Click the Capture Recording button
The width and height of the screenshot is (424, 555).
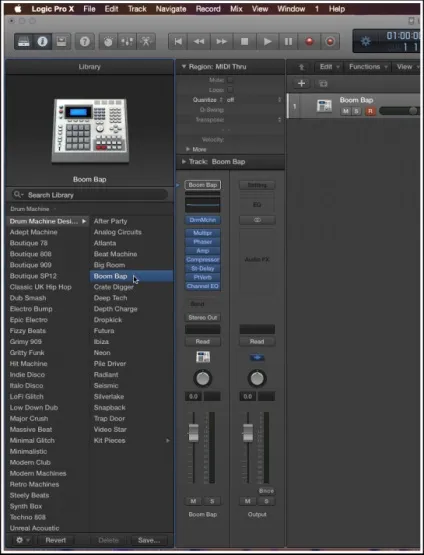pos(330,42)
